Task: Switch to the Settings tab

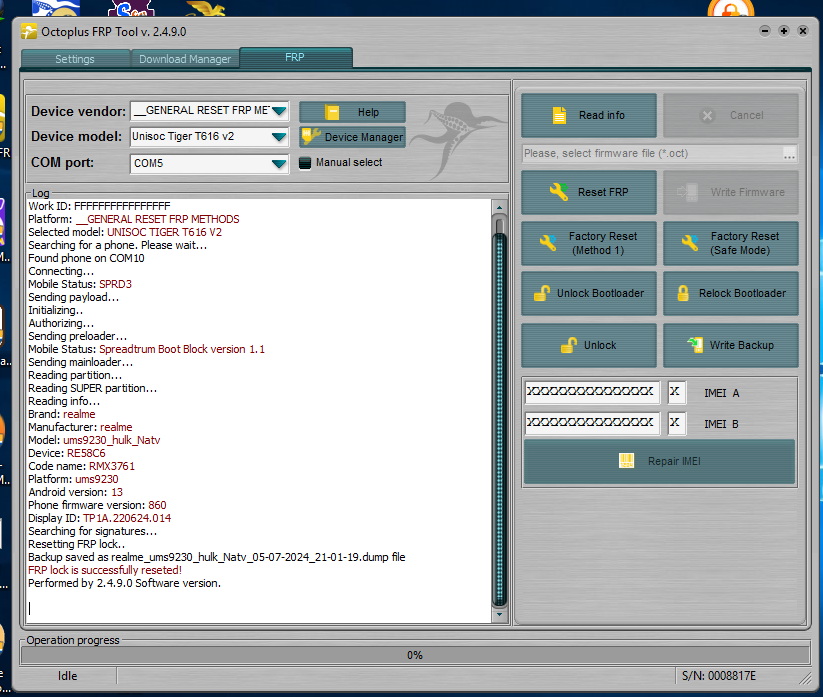Action: pyautogui.click(x=75, y=59)
